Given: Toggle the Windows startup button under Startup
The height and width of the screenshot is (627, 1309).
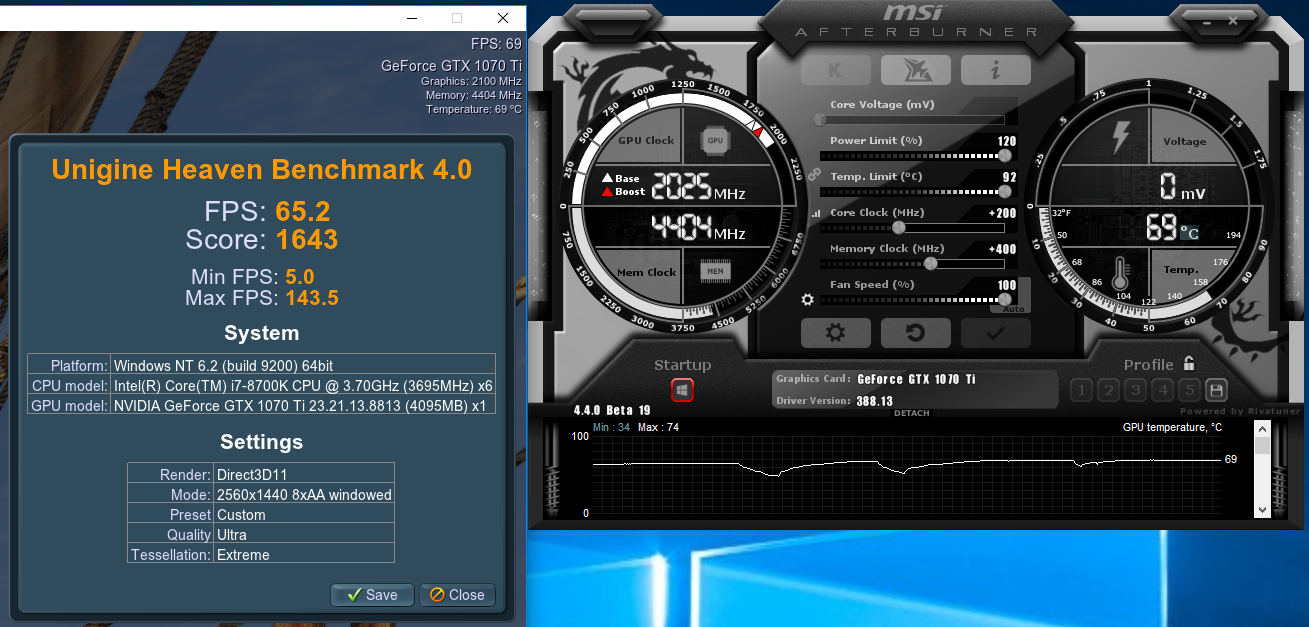Looking at the screenshot, I should [x=683, y=390].
